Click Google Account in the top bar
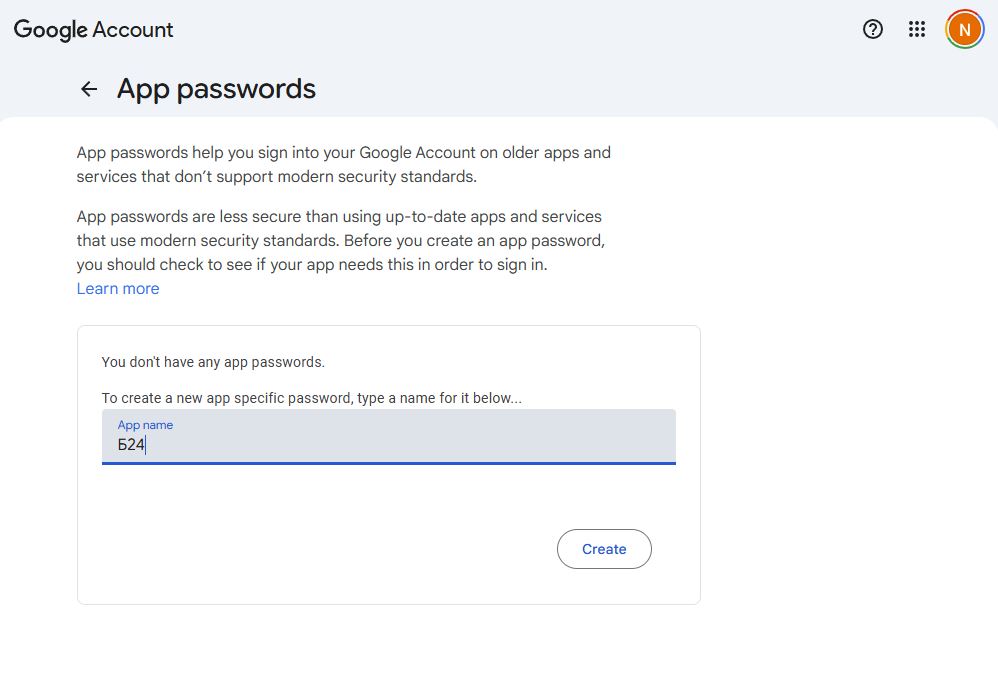The width and height of the screenshot is (998, 691). 93,29
